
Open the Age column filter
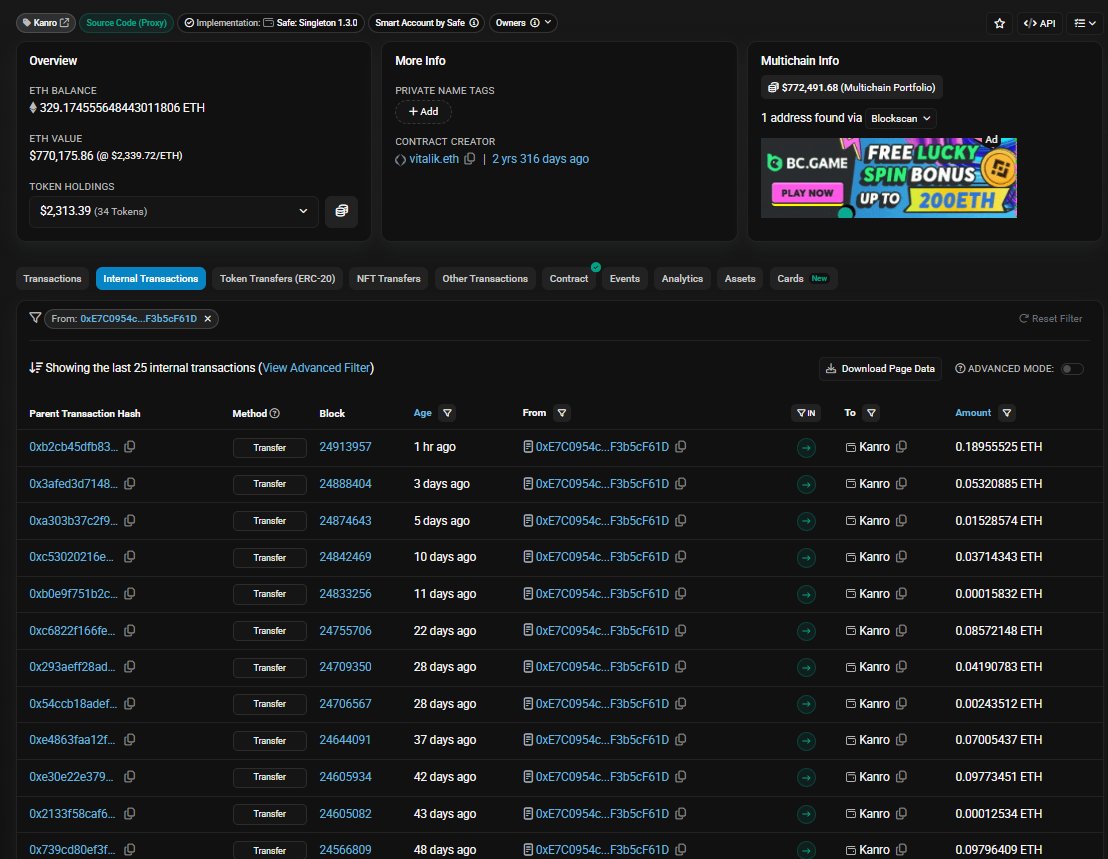click(x=447, y=413)
